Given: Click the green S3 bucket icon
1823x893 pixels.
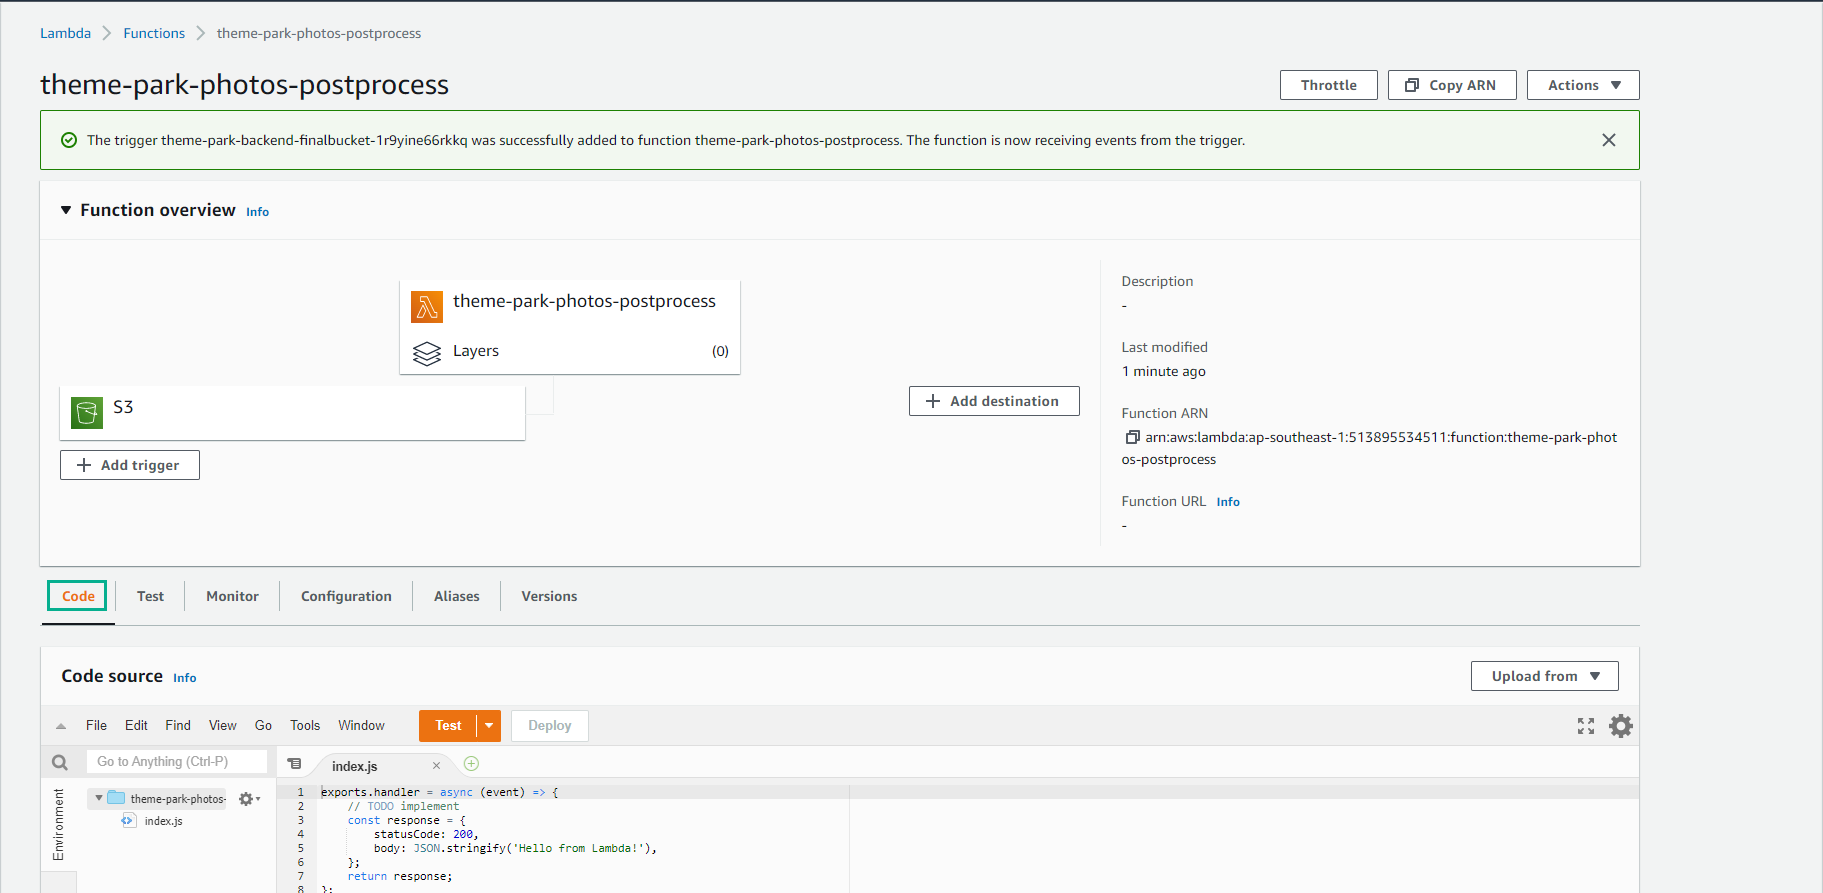Looking at the screenshot, I should [87, 412].
